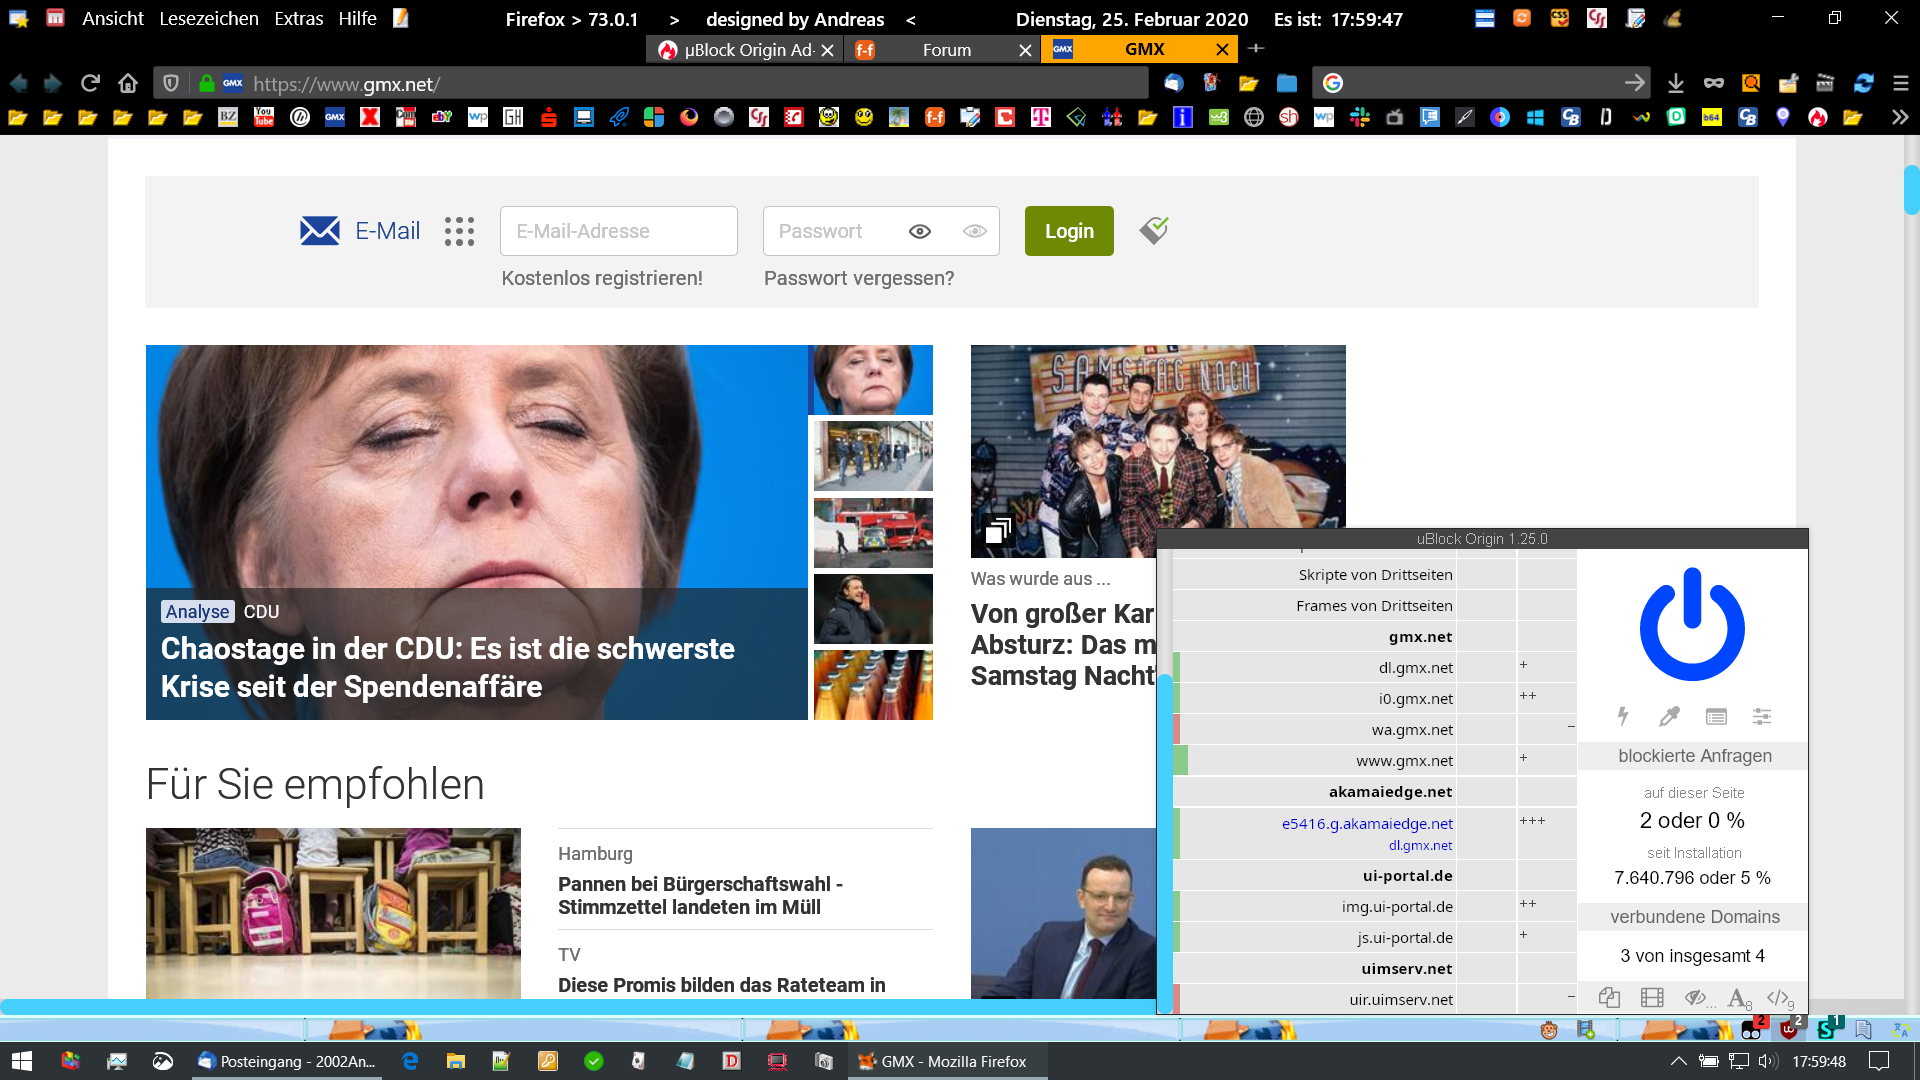
Task: Collapse blockierte Anfragen section header
Action: click(x=1694, y=756)
